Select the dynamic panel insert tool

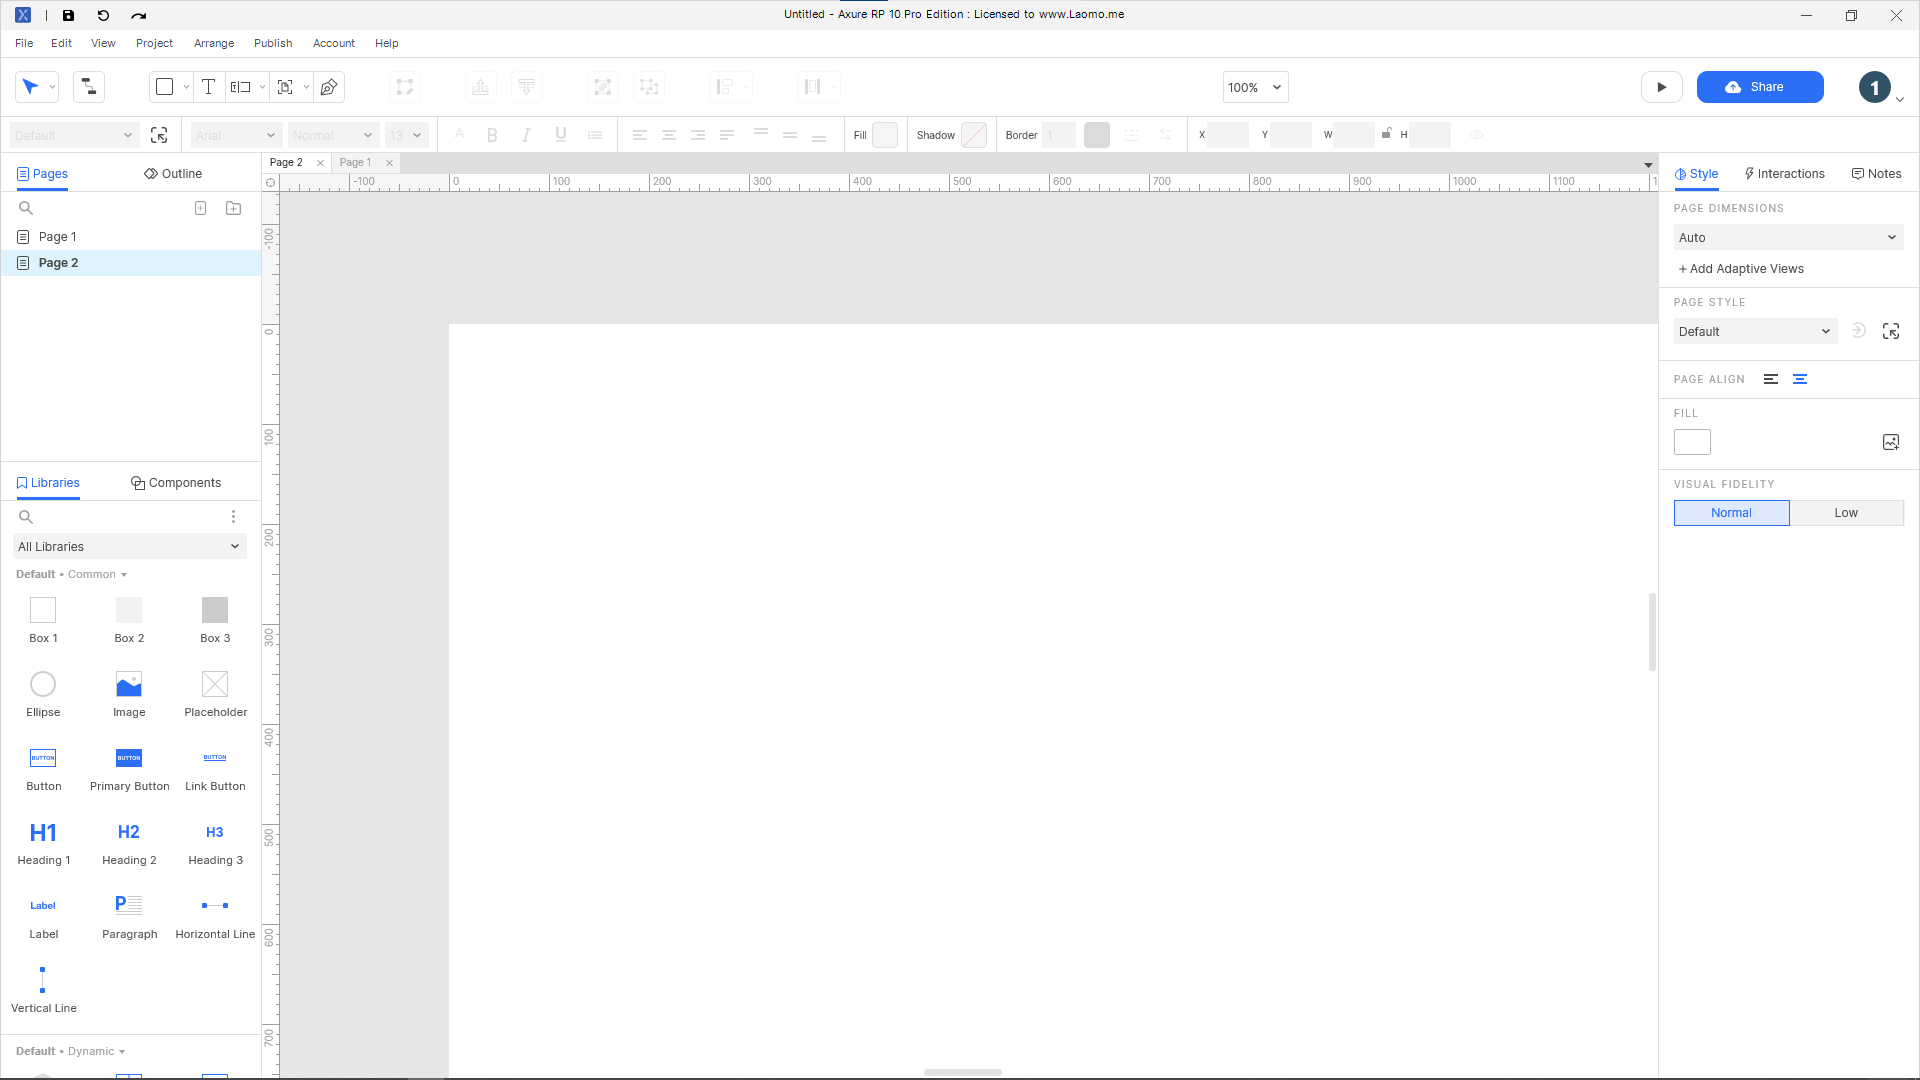click(x=285, y=87)
